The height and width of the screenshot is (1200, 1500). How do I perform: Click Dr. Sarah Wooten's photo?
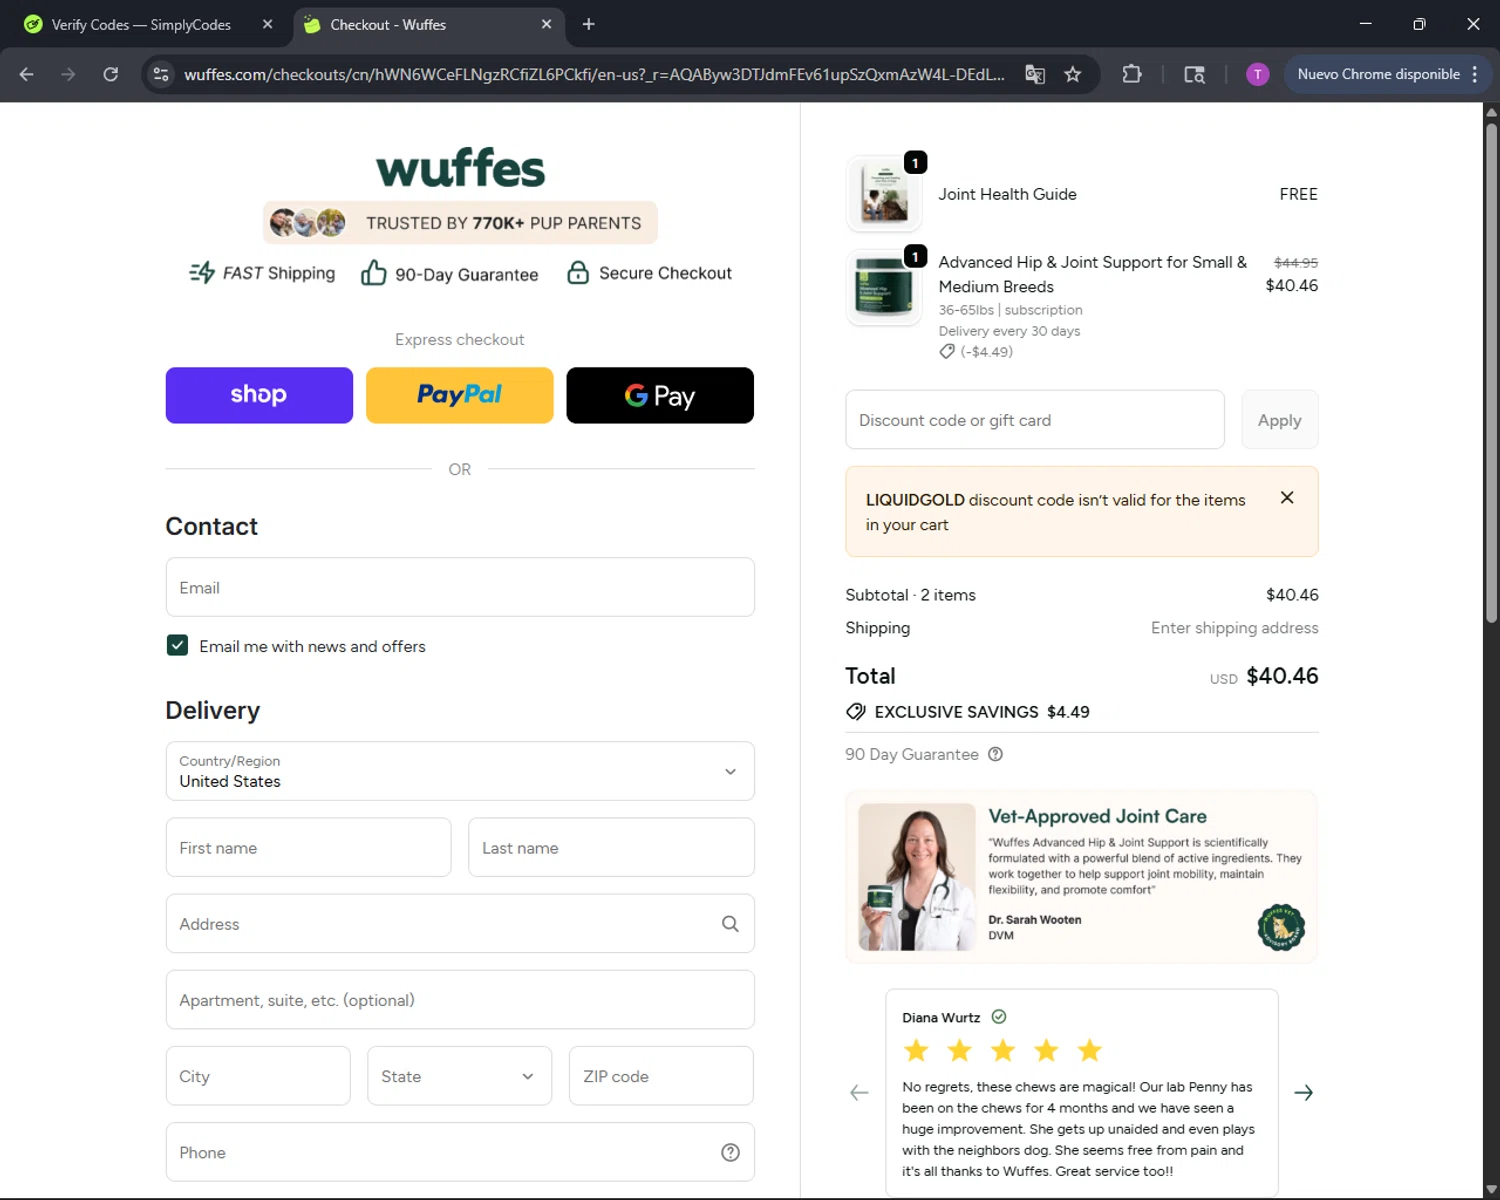(x=917, y=877)
